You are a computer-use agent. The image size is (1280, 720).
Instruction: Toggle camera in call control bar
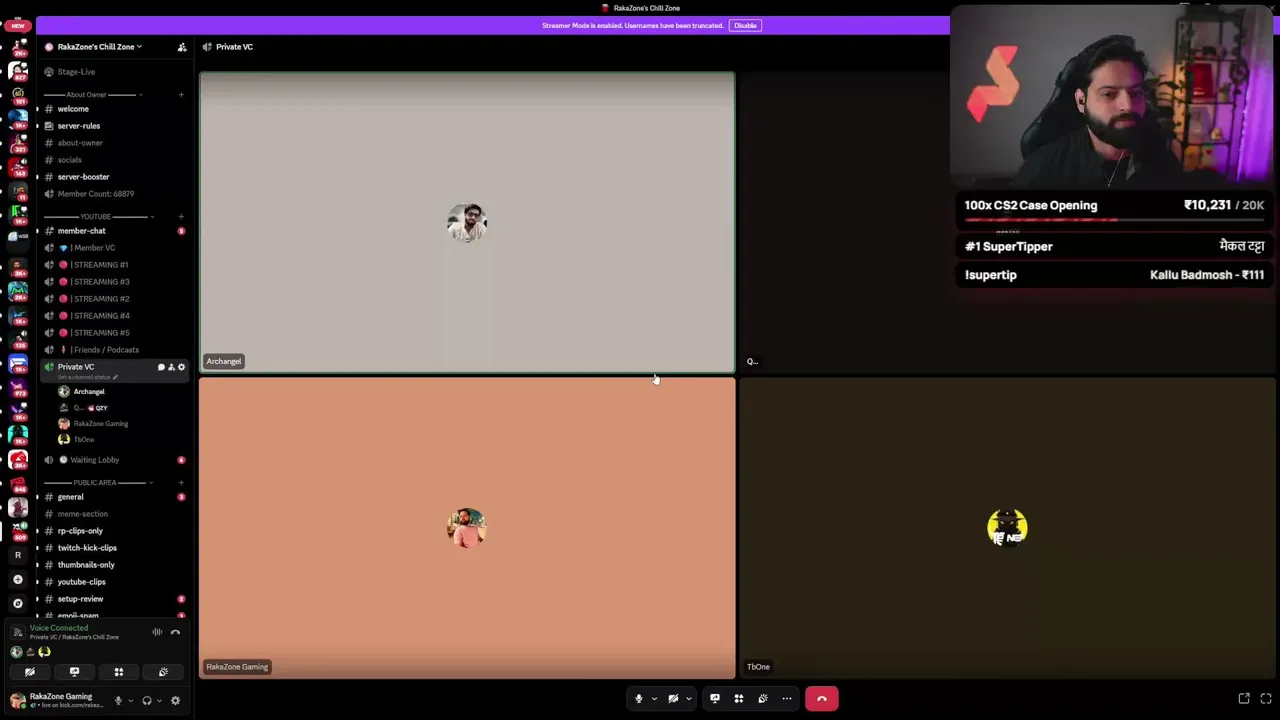pos(673,699)
